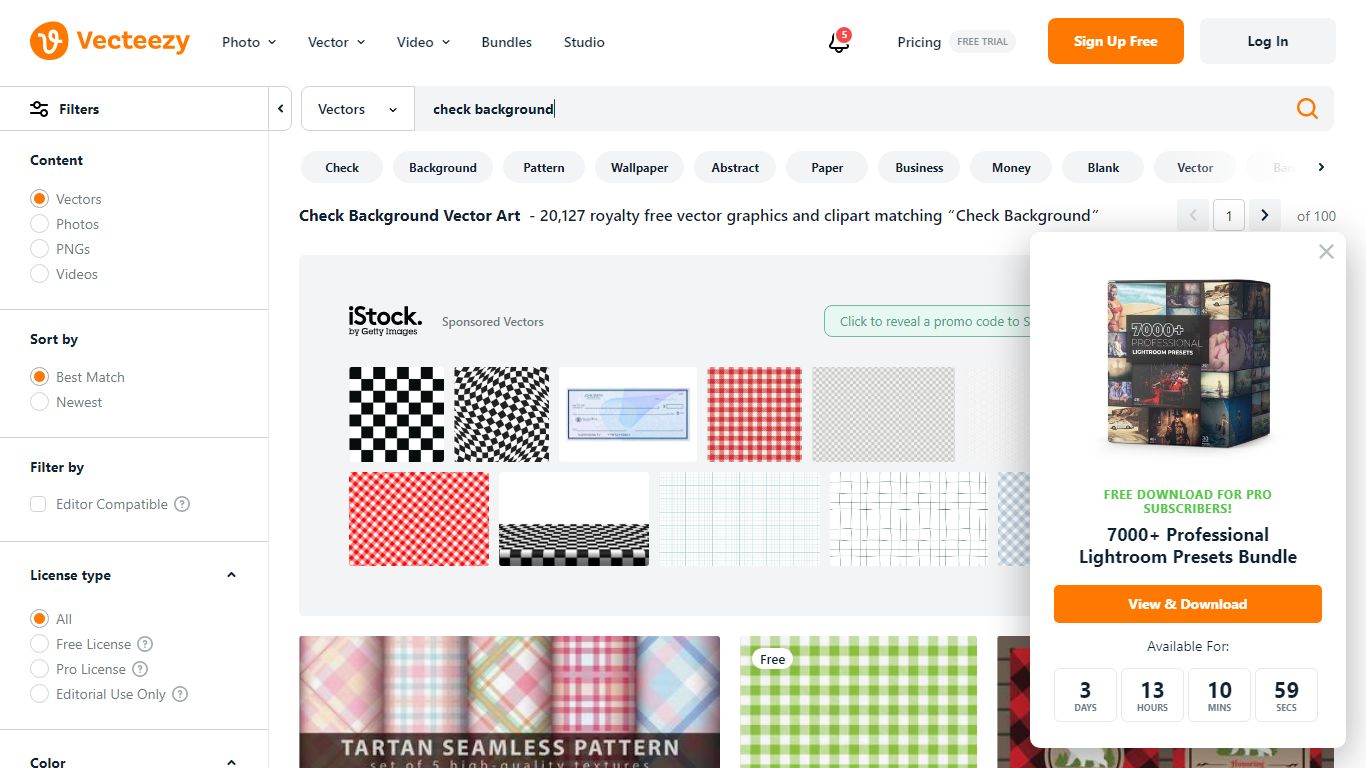Screen dimensions: 1366x768
Task: Filter by the Wallpaper tag chip
Action: click(x=639, y=167)
